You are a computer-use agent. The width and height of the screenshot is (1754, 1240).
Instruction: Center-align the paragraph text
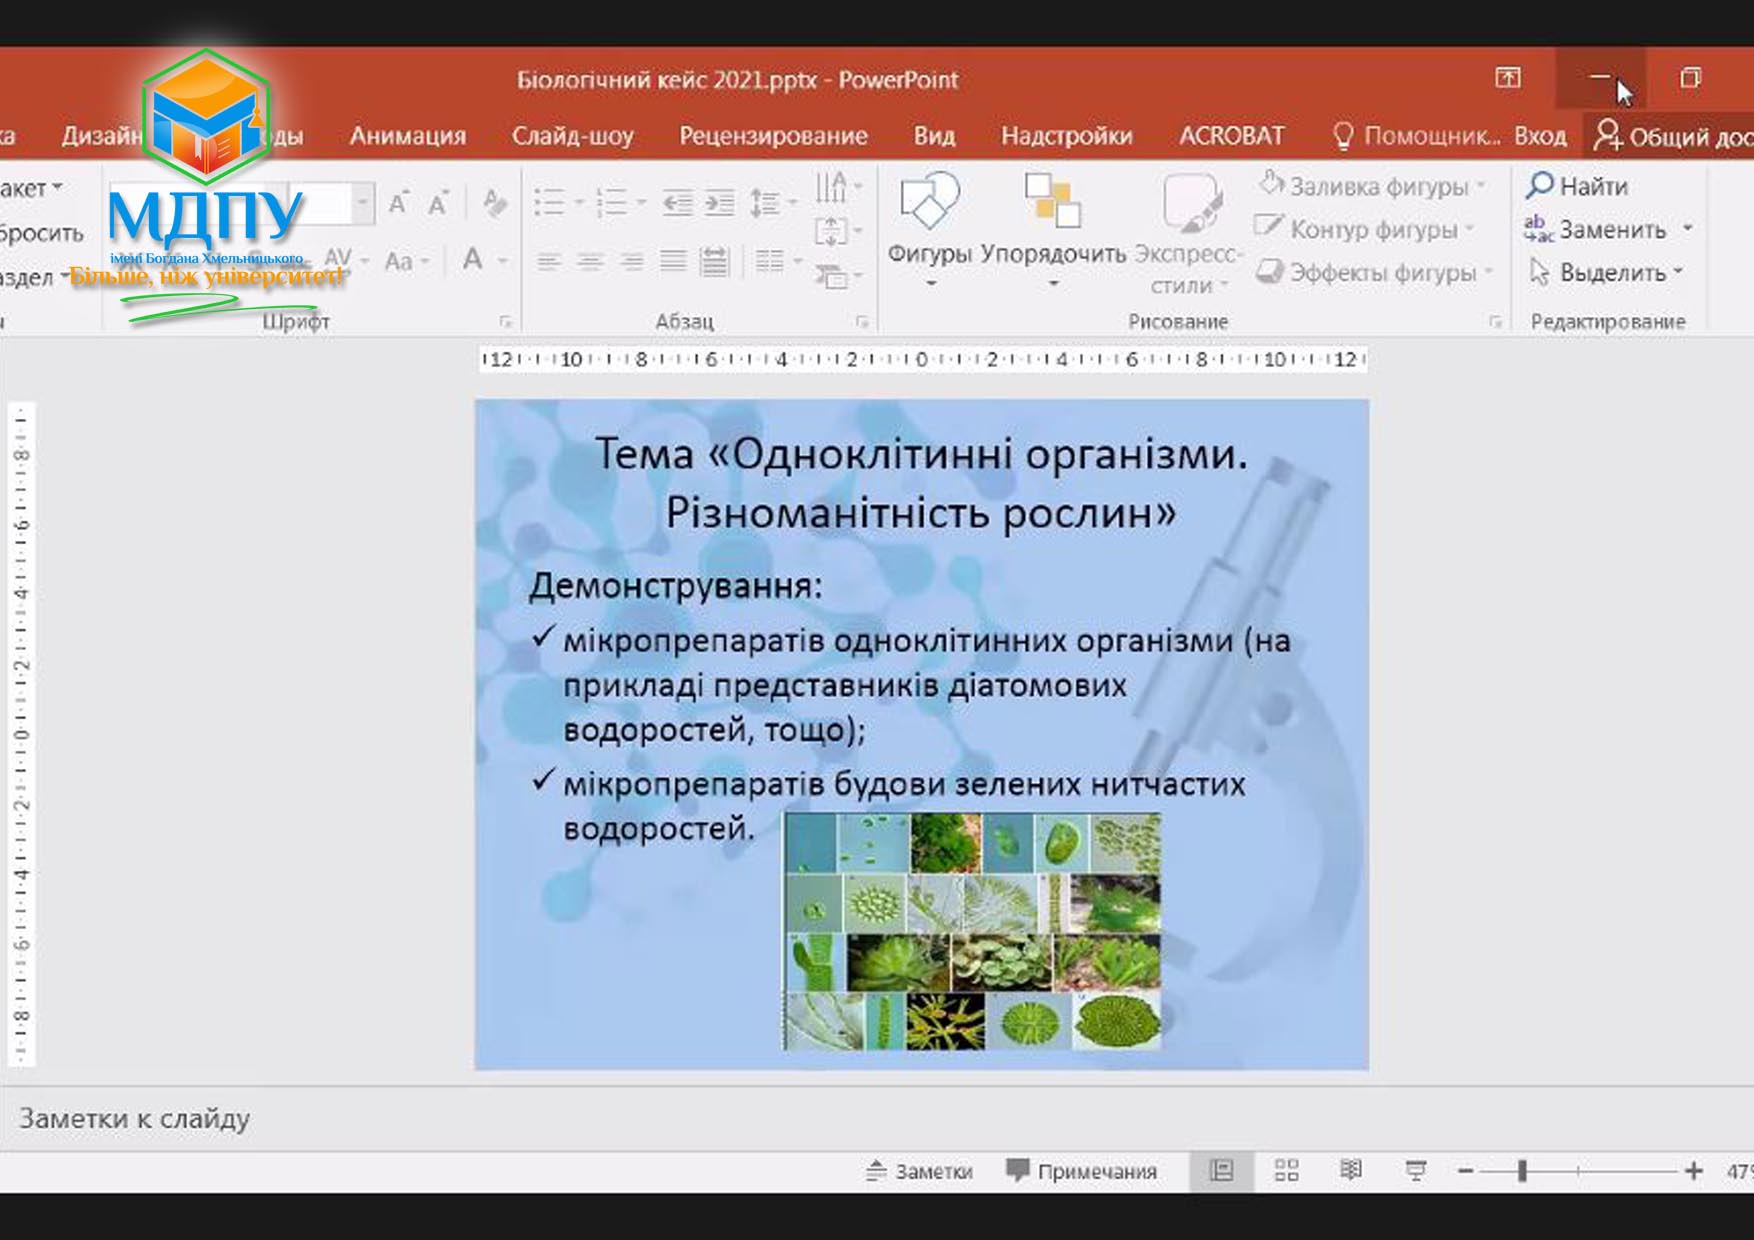click(590, 262)
